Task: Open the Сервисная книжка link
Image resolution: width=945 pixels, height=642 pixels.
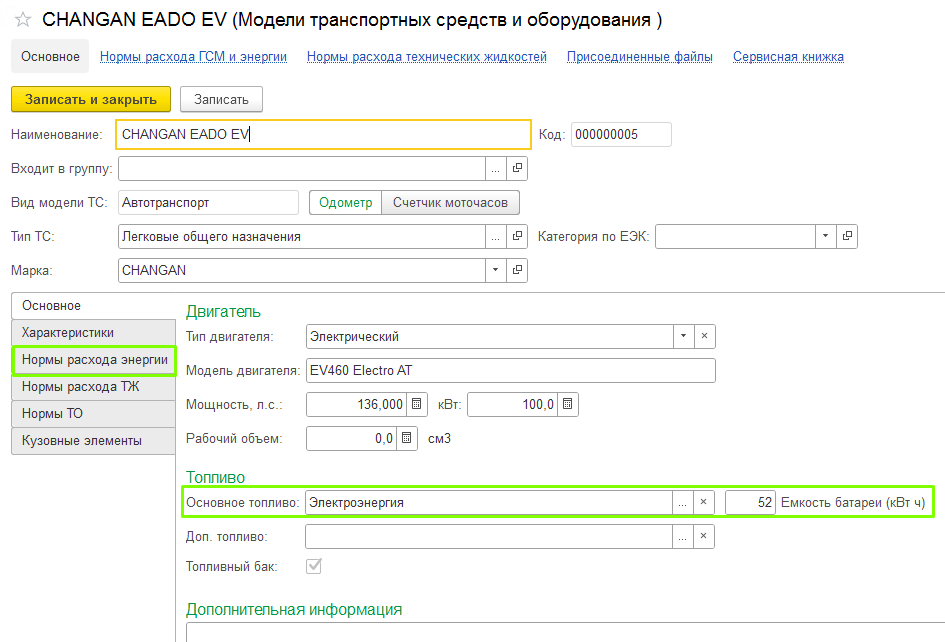Action: [x=788, y=57]
